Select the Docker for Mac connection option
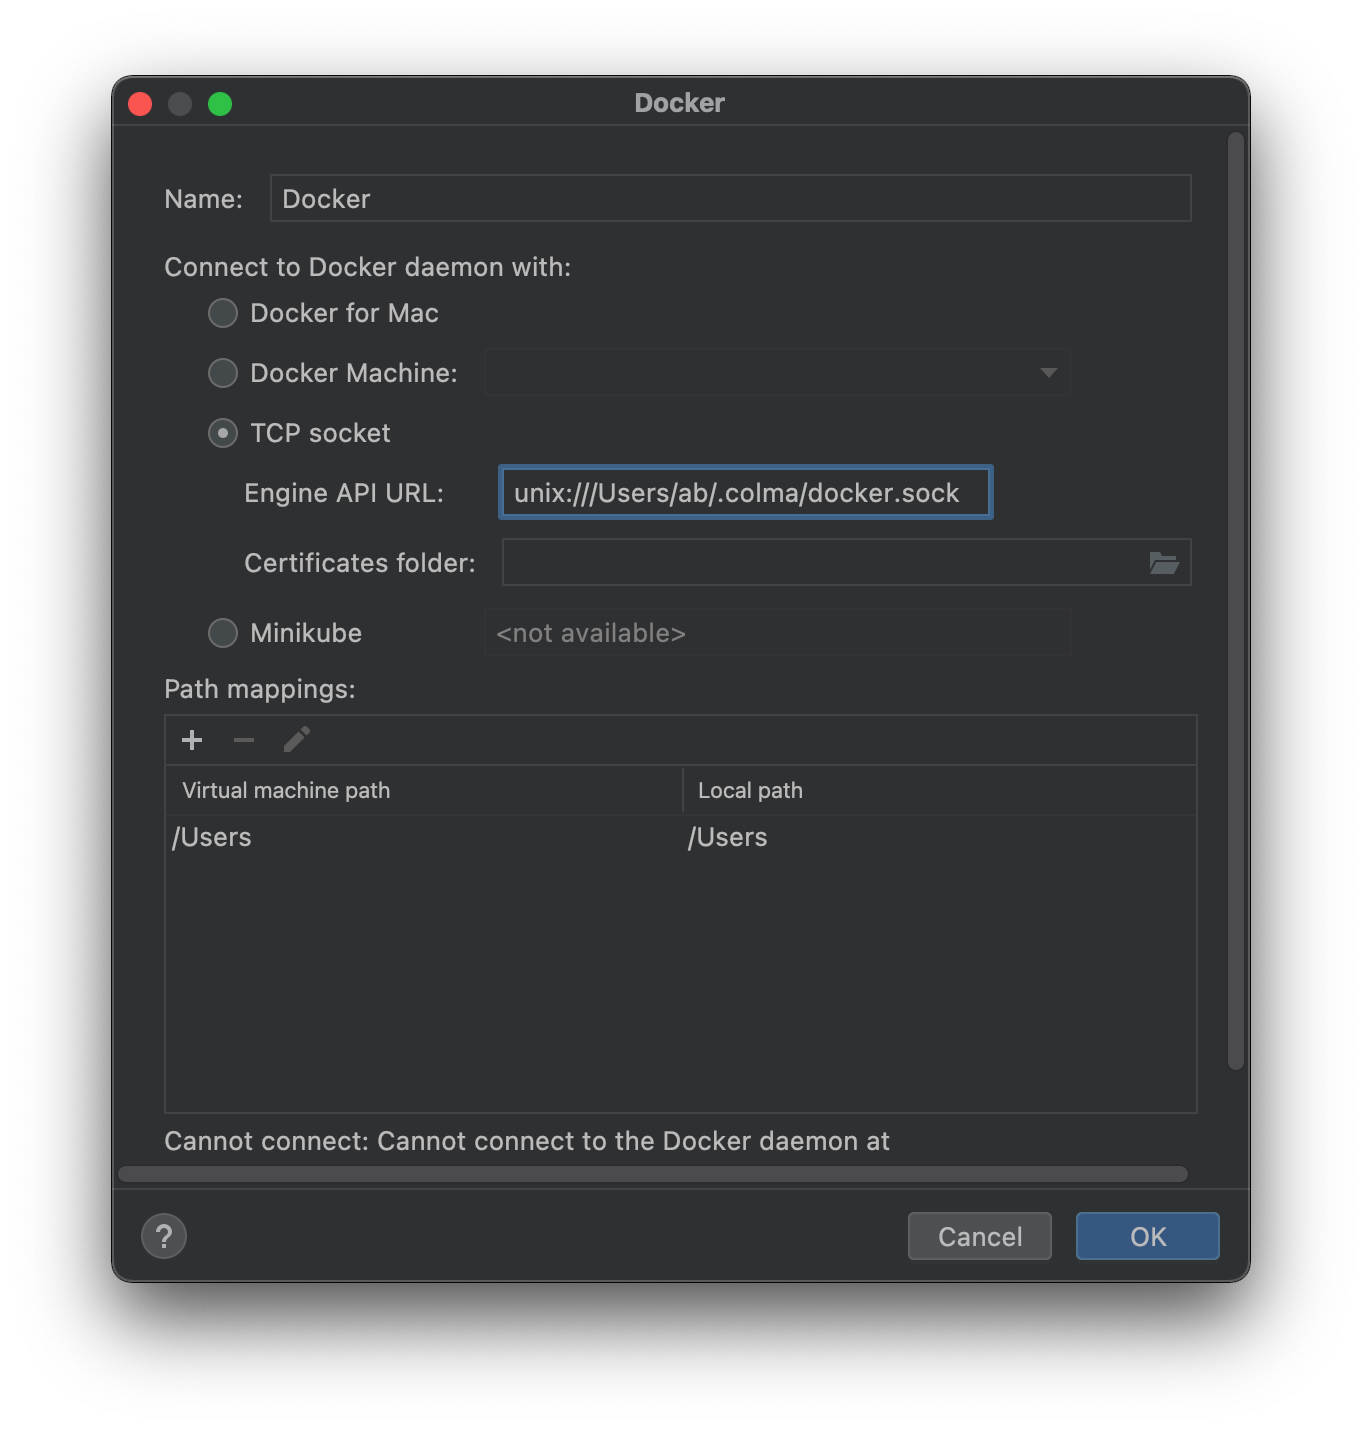1362x1430 pixels. (x=222, y=313)
